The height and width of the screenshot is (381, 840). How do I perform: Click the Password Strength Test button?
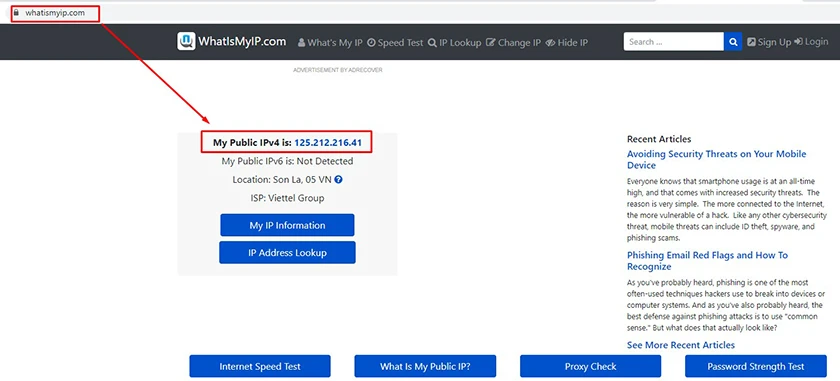[x=756, y=367]
